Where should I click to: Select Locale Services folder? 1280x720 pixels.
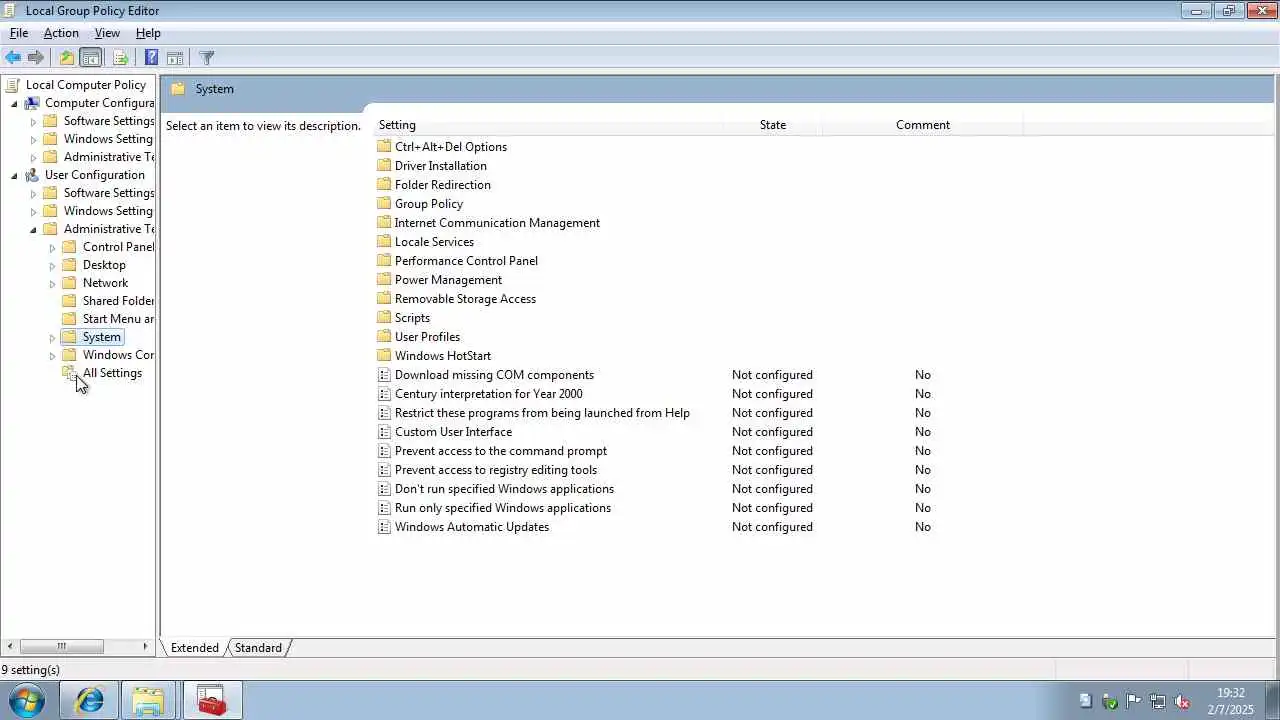[x=426, y=242]
